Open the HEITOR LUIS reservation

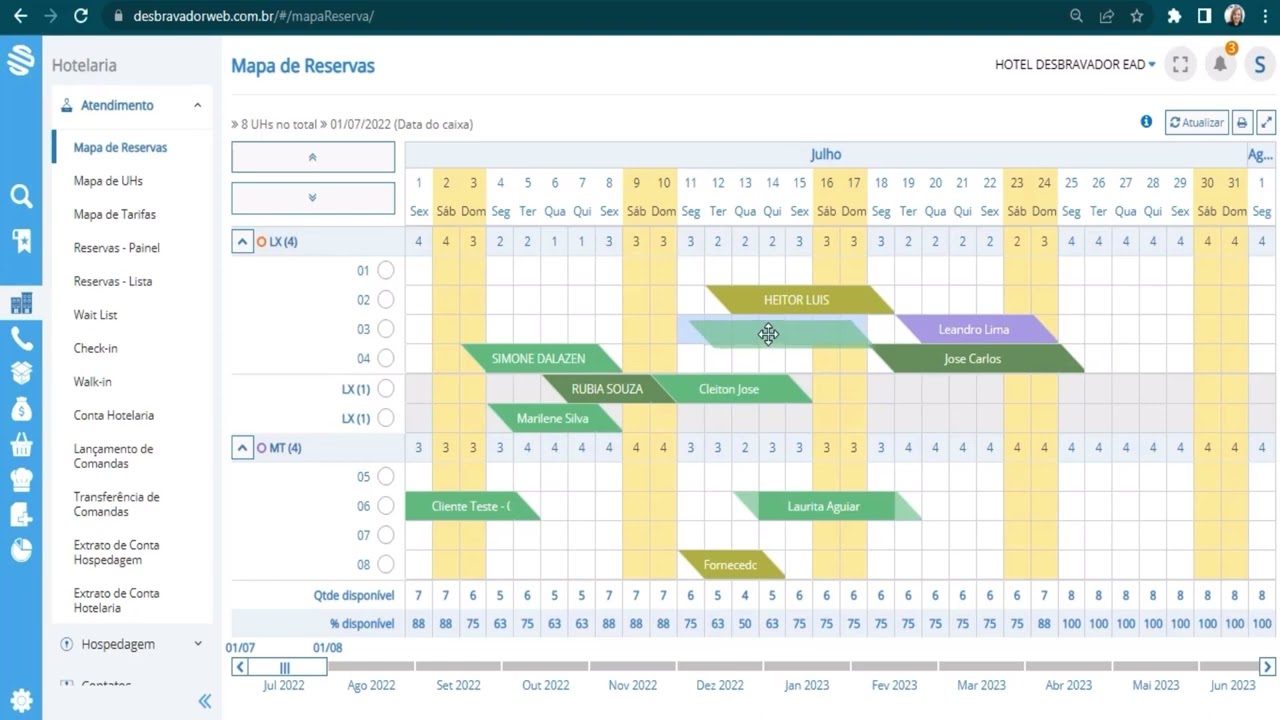pos(798,300)
